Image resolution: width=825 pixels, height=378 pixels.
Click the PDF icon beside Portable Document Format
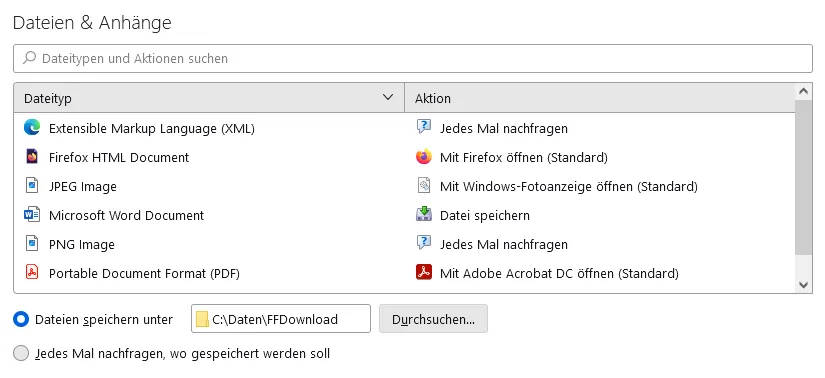click(x=32, y=273)
